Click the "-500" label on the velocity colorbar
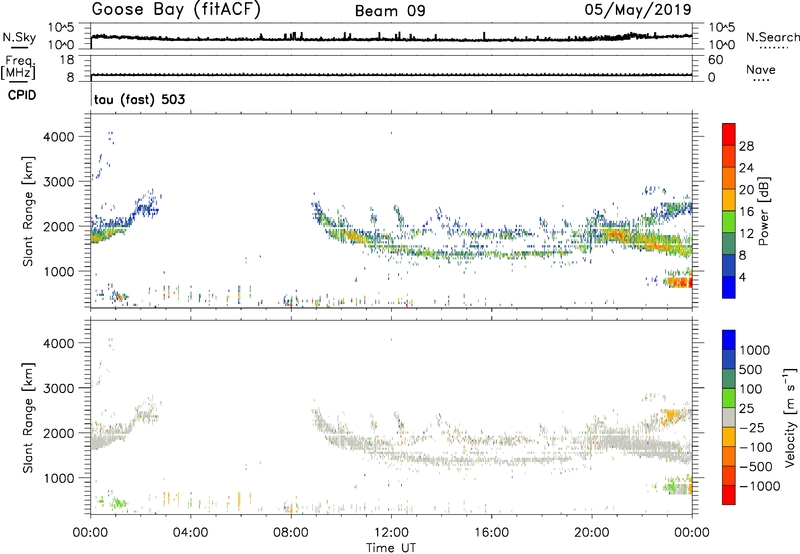Screen dimensions: 800x554 (756, 466)
